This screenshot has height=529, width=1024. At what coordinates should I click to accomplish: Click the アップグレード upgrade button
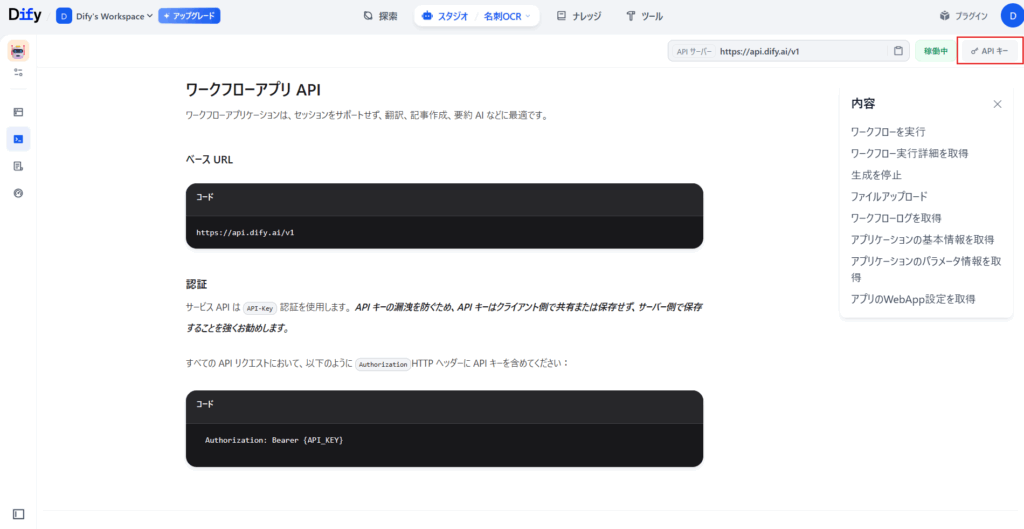(189, 16)
